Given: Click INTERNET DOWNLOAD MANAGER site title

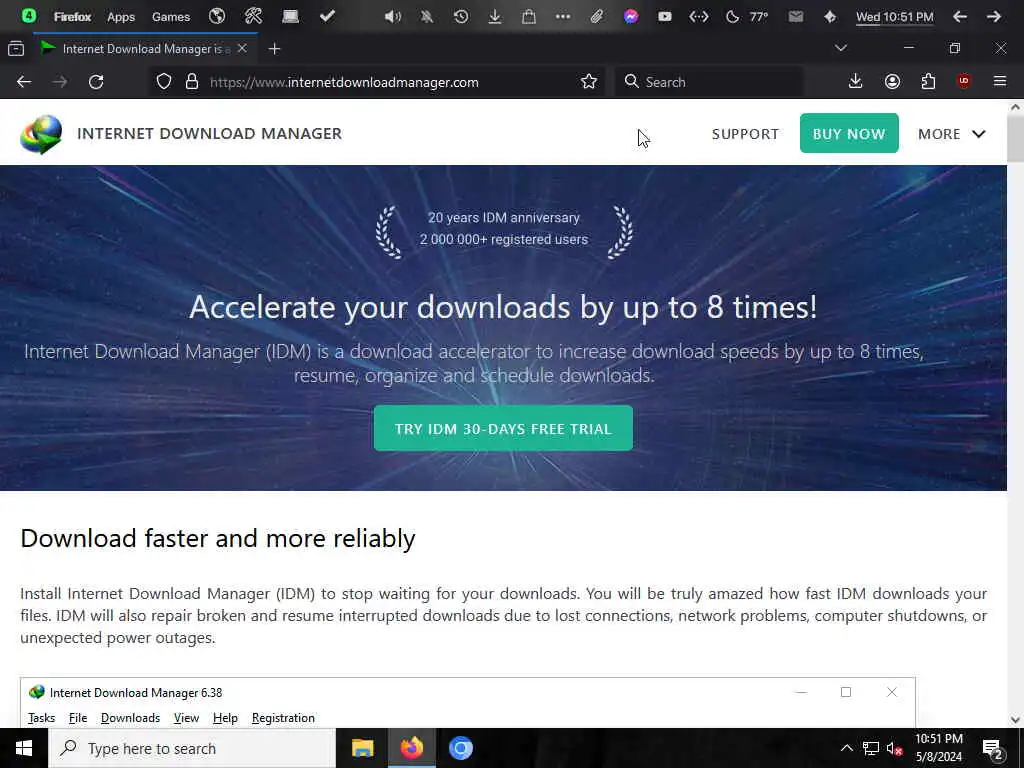Looking at the screenshot, I should coord(210,133).
